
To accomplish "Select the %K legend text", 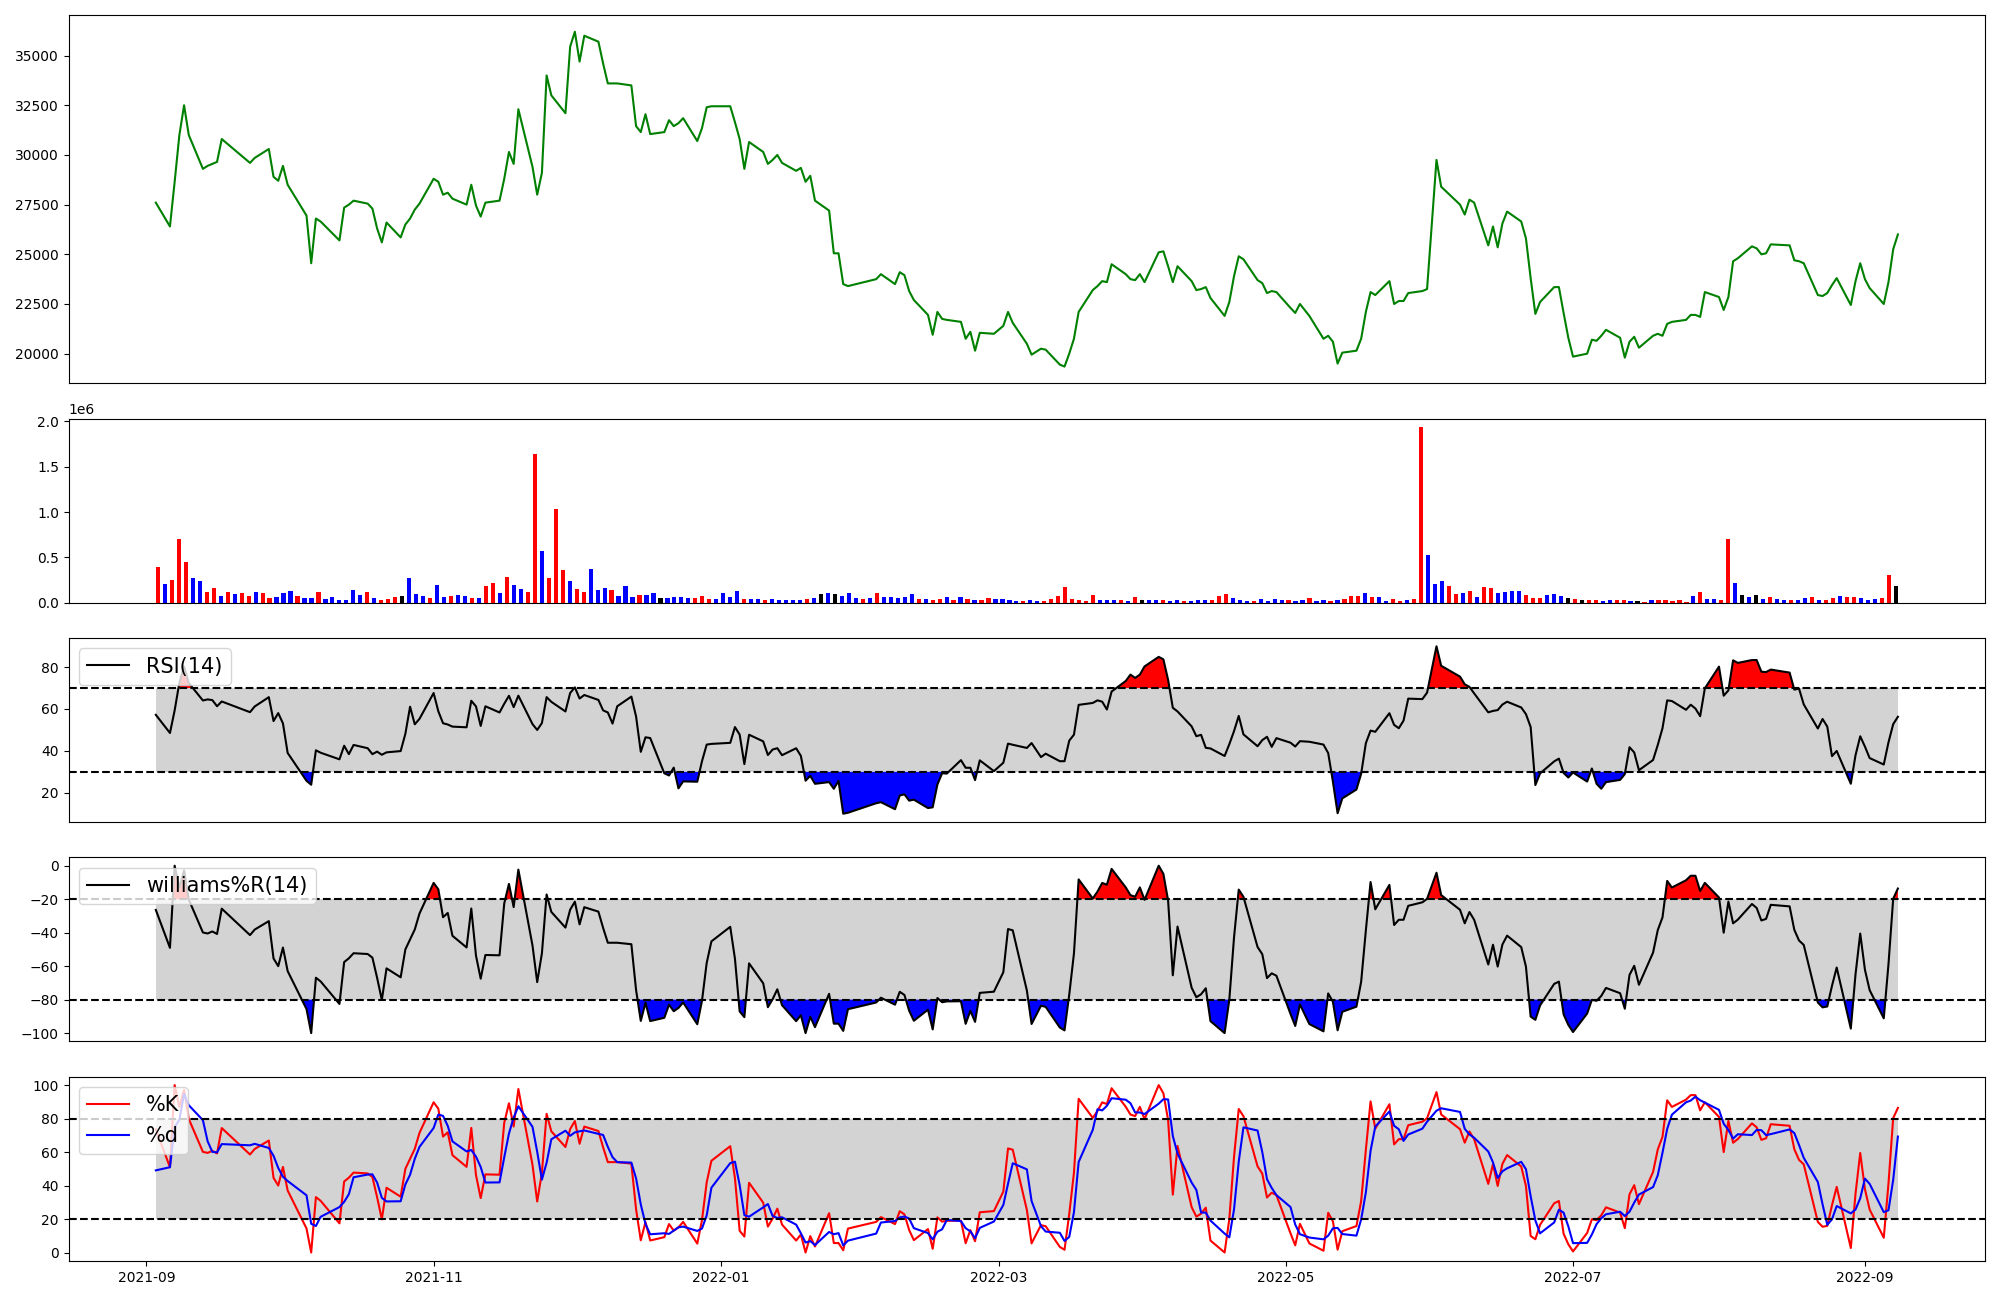I will (162, 1104).
